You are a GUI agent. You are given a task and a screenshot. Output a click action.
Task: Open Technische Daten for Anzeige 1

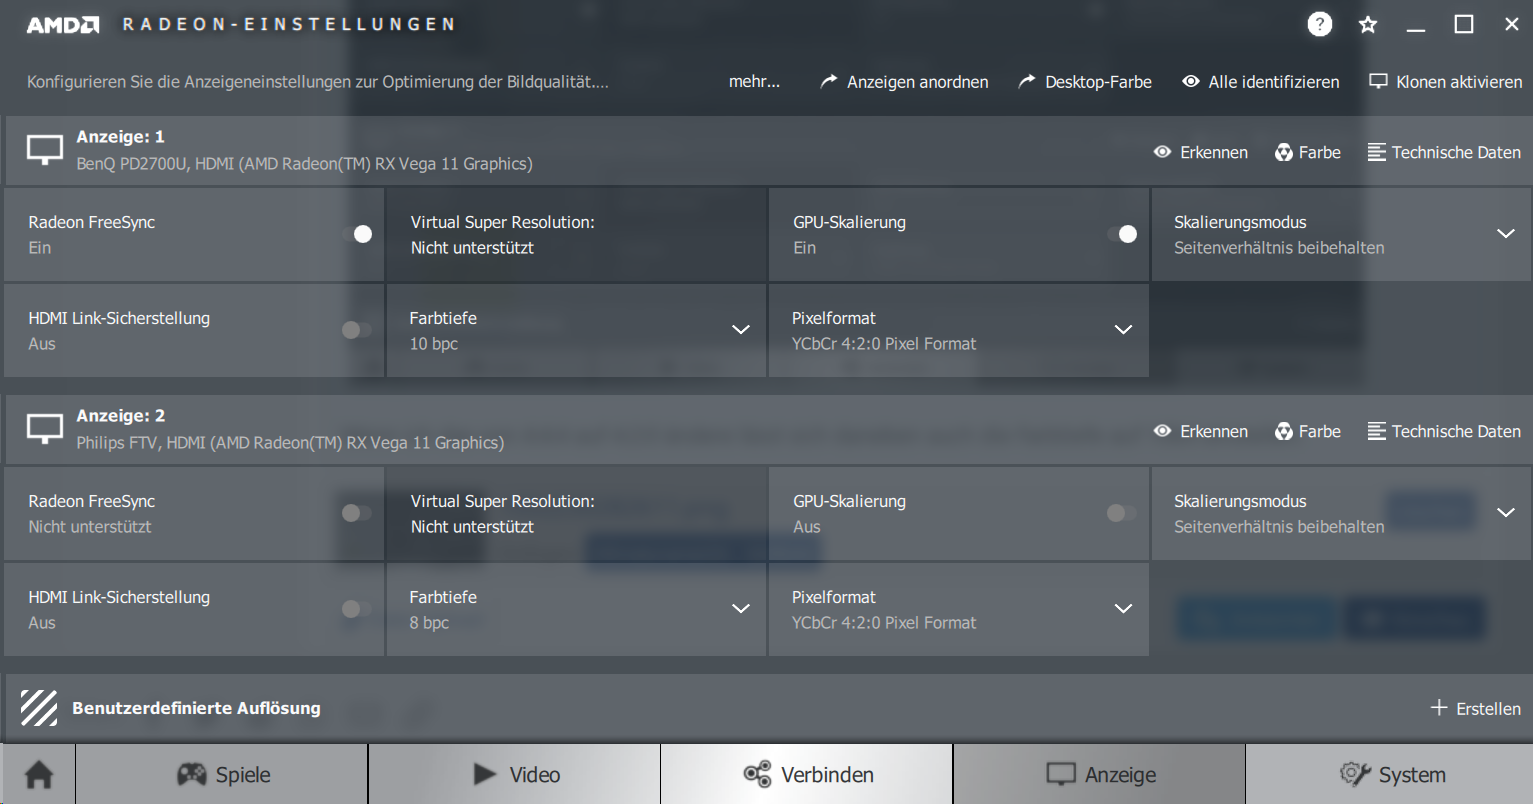[1444, 152]
